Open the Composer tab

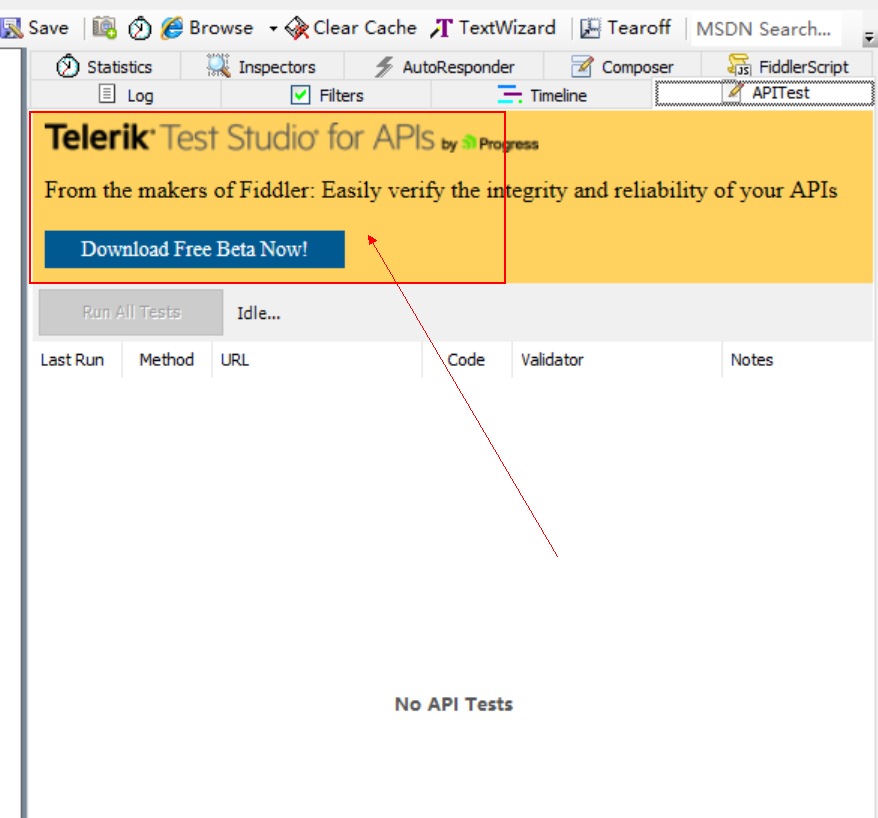tap(622, 67)
